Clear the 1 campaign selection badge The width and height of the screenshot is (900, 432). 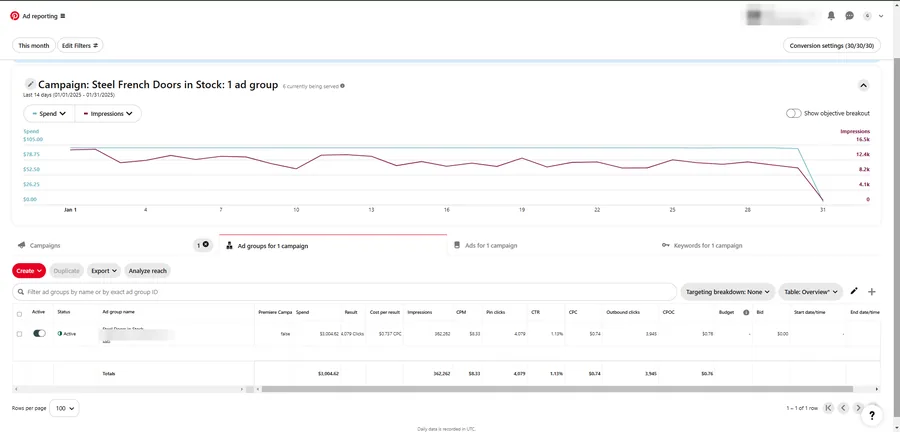205,245
